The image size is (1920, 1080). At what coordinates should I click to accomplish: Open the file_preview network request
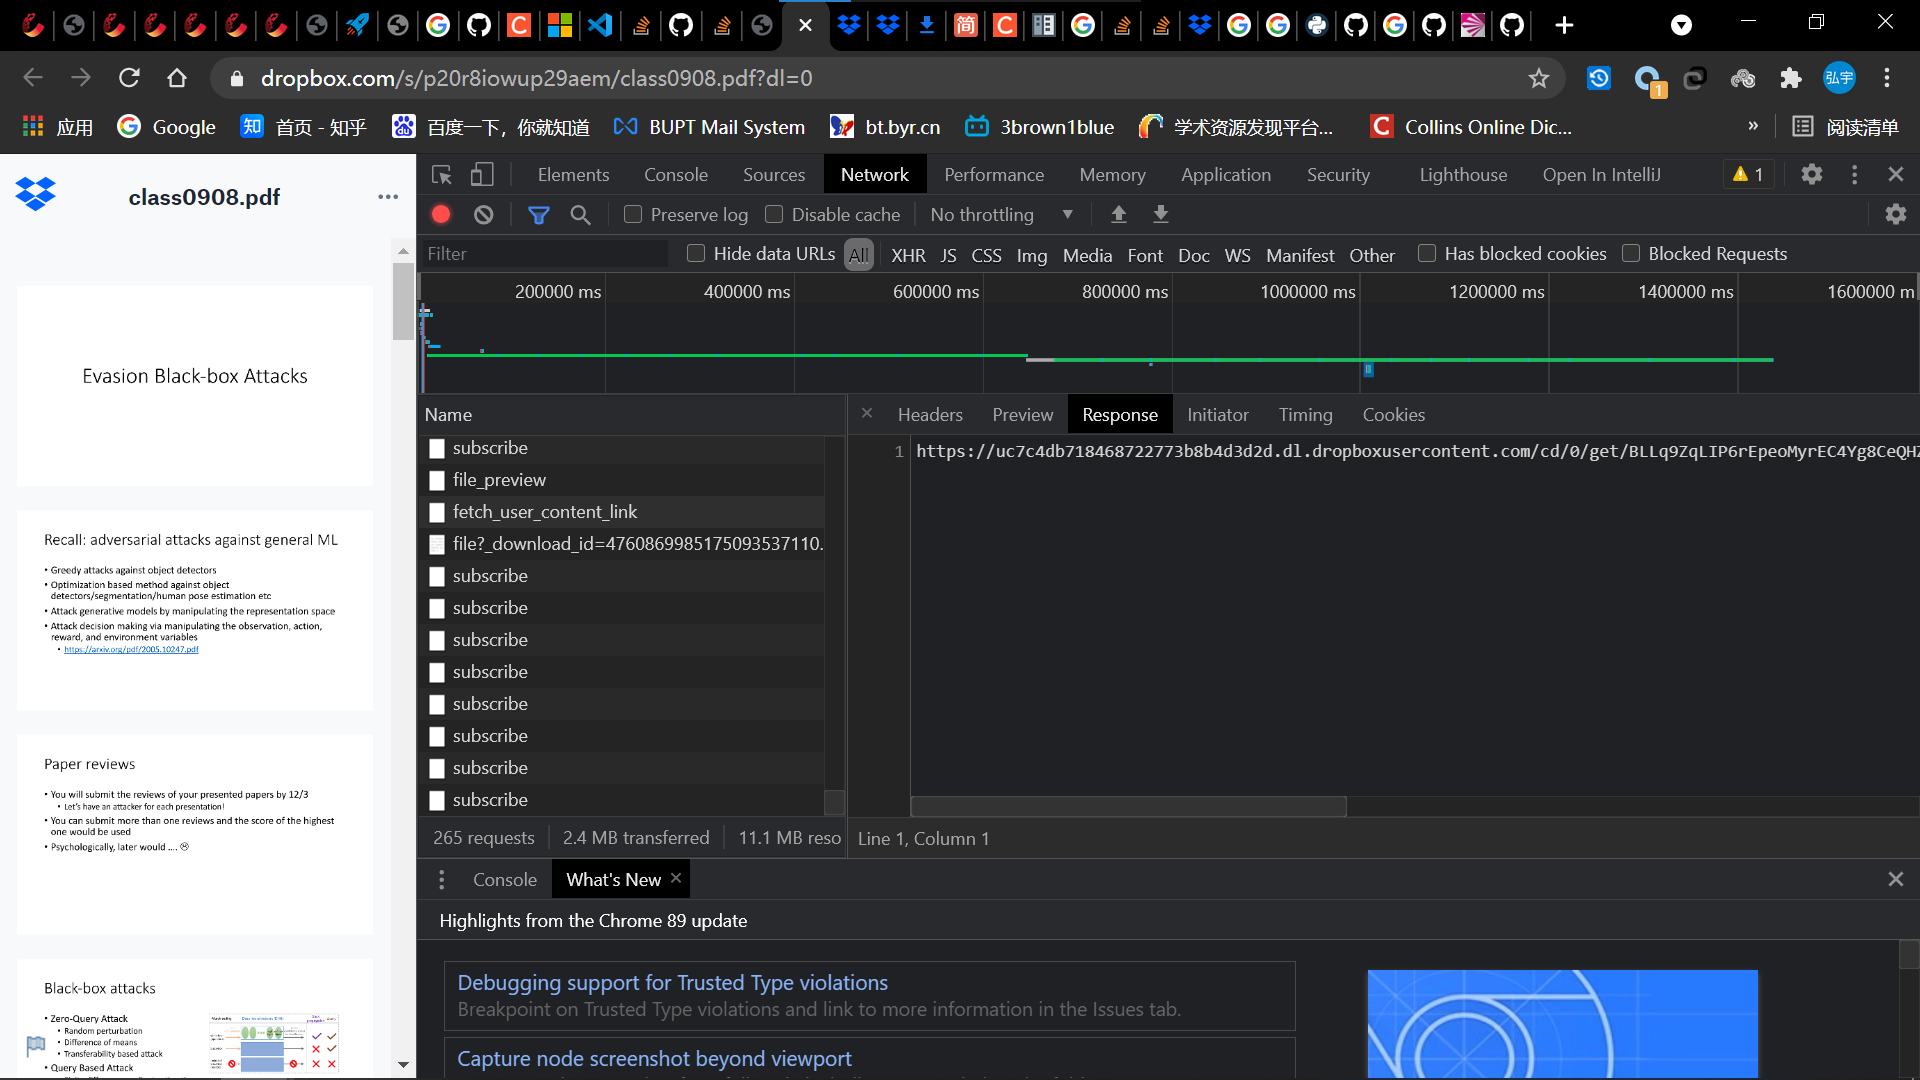(498, 479)
